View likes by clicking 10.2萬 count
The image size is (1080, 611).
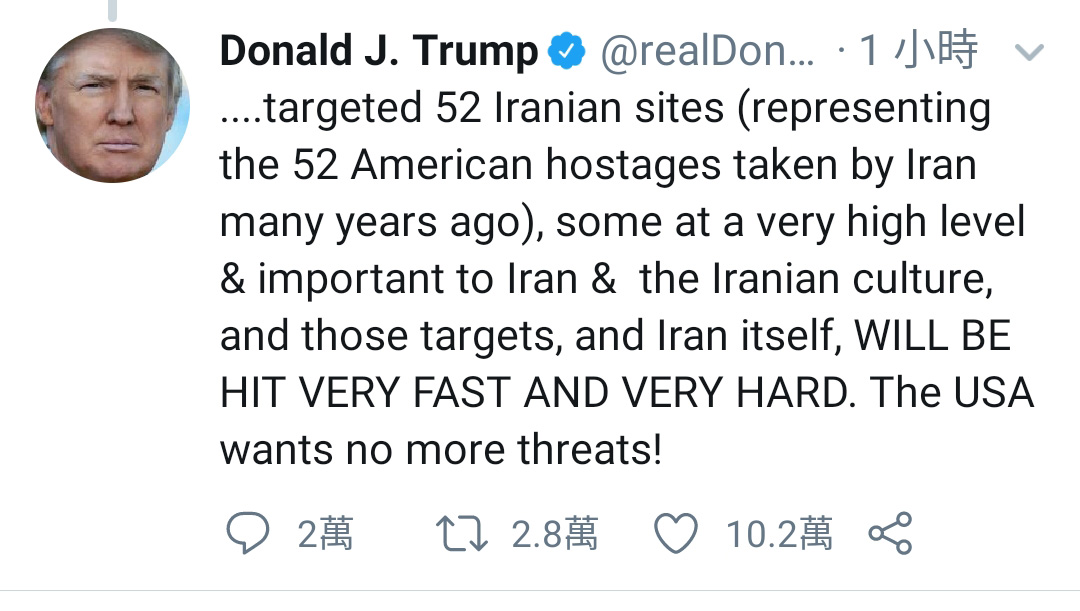point(779,534)
